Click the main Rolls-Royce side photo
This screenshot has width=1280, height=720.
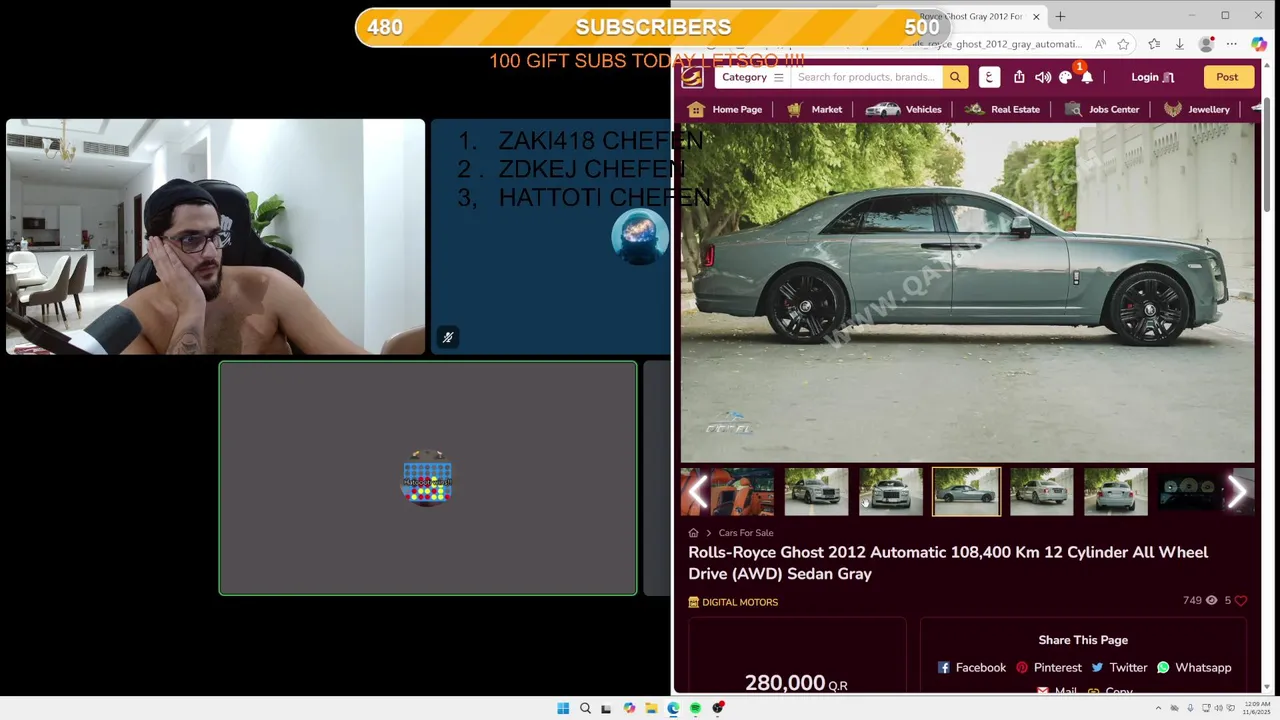[967, 292]
